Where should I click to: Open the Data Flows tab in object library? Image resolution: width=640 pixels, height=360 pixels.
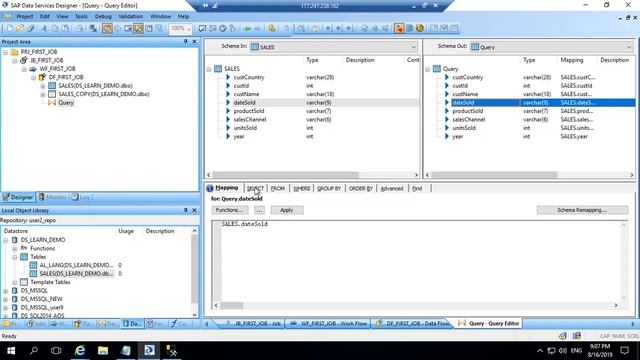coord(84,324)
